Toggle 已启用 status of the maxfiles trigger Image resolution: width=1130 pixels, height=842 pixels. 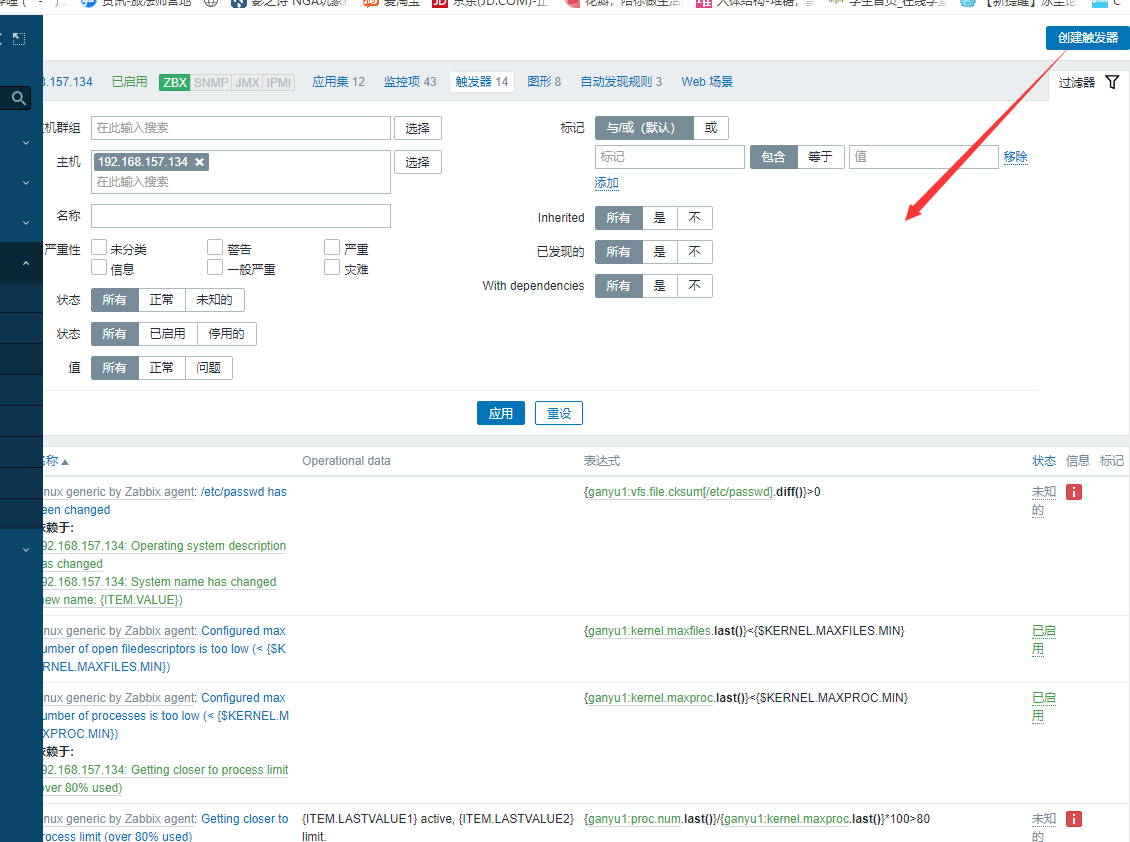[x=1044, y=639]
